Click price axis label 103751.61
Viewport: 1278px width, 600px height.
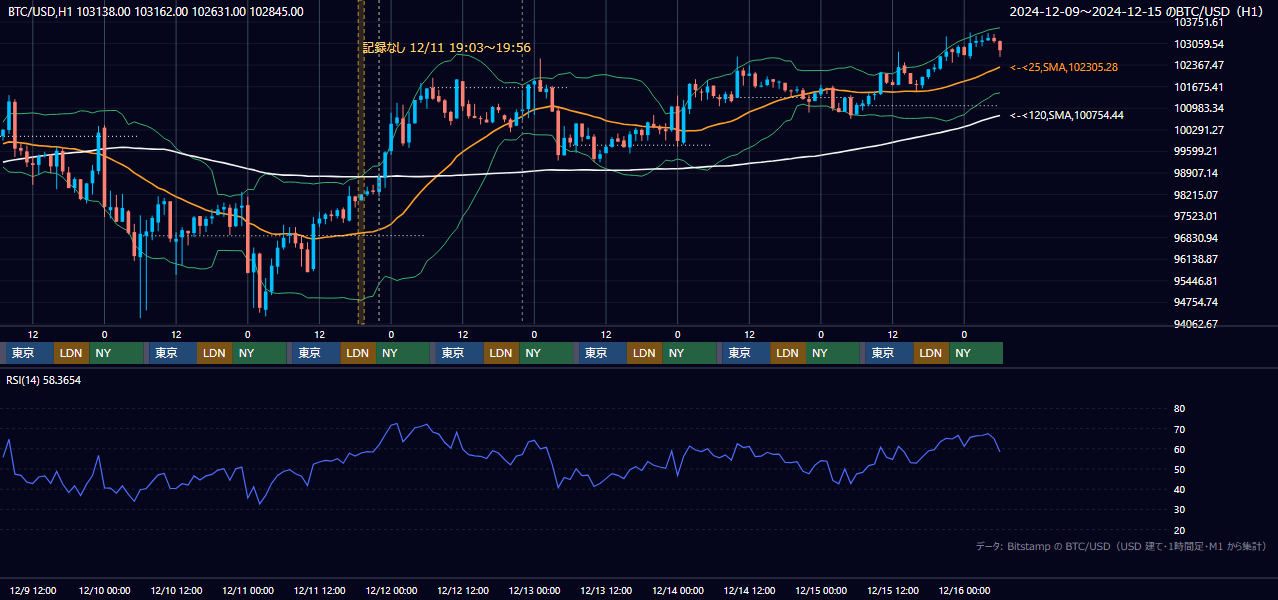click(1199, 22)
